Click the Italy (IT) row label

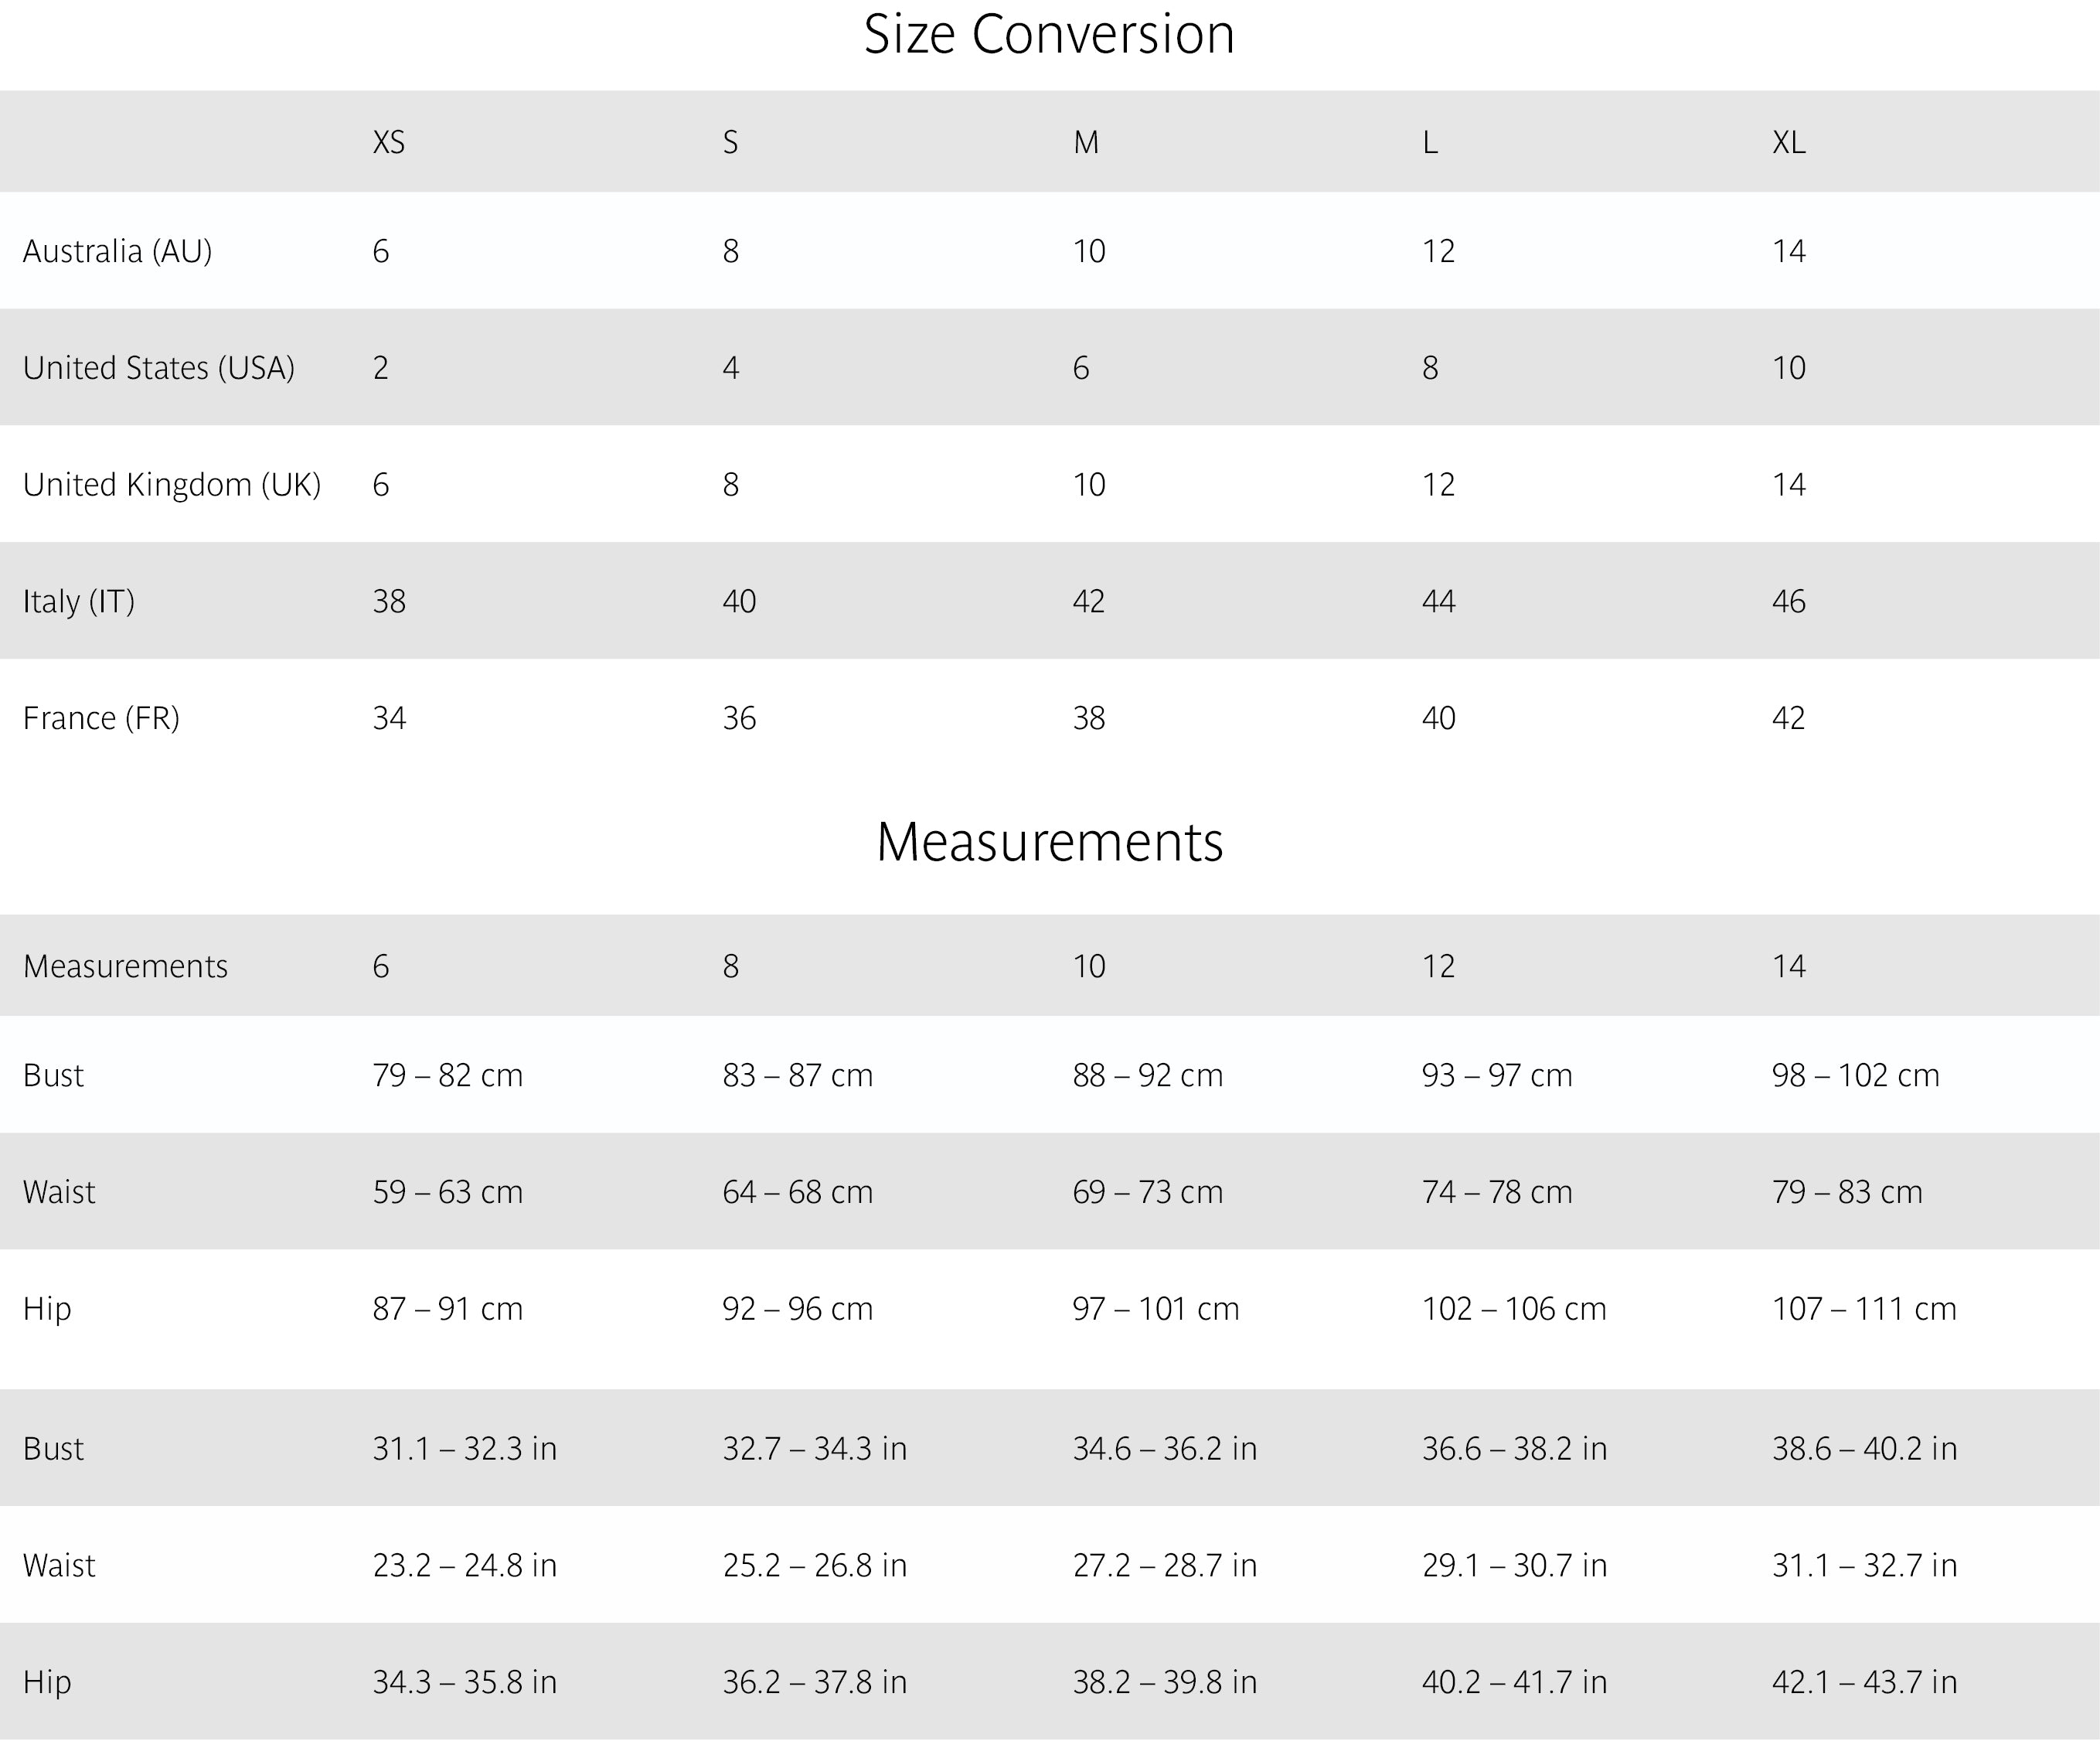coord(78,602)
